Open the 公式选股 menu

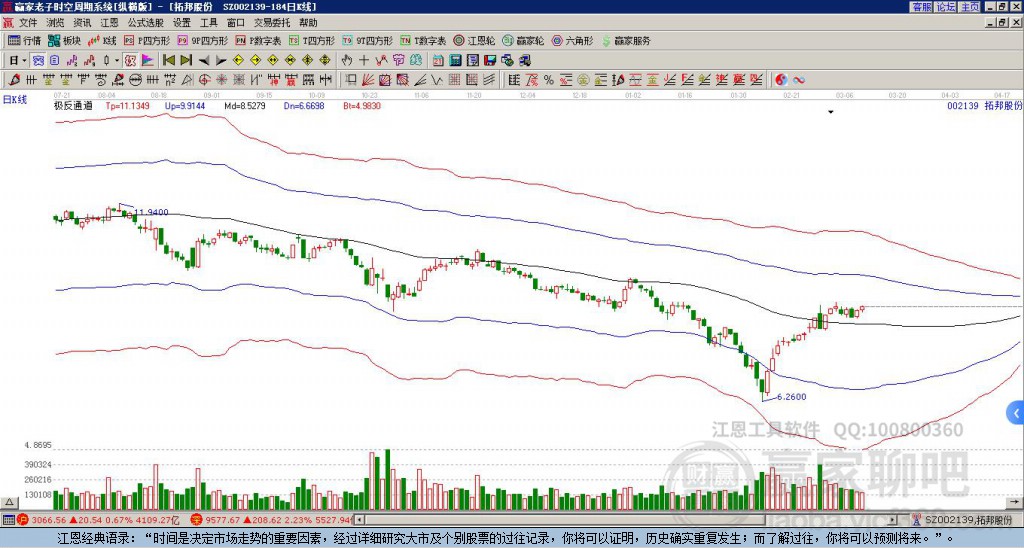click(146, 23)
